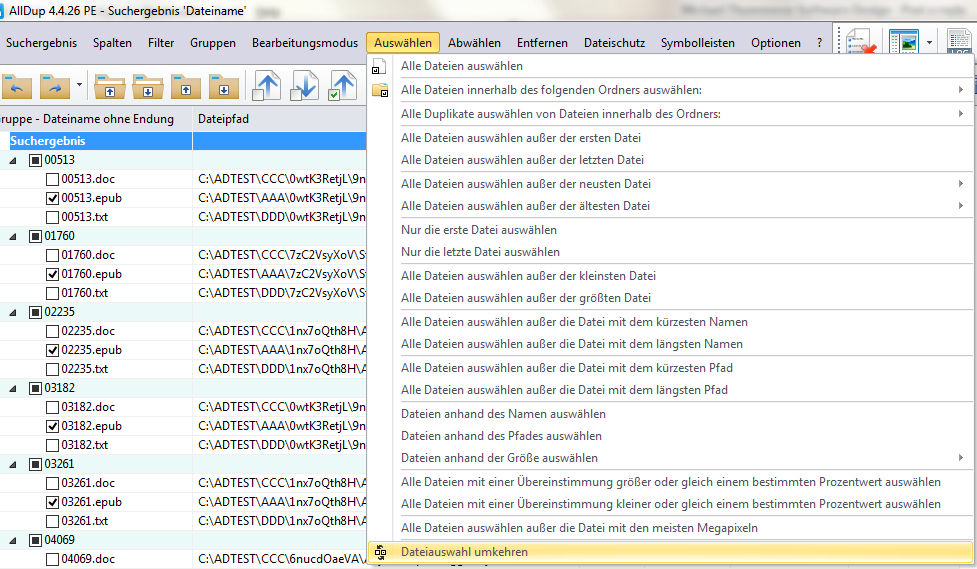977x569 pixels.
Task: Click the document icon with red X
Action: click(858, 43)
